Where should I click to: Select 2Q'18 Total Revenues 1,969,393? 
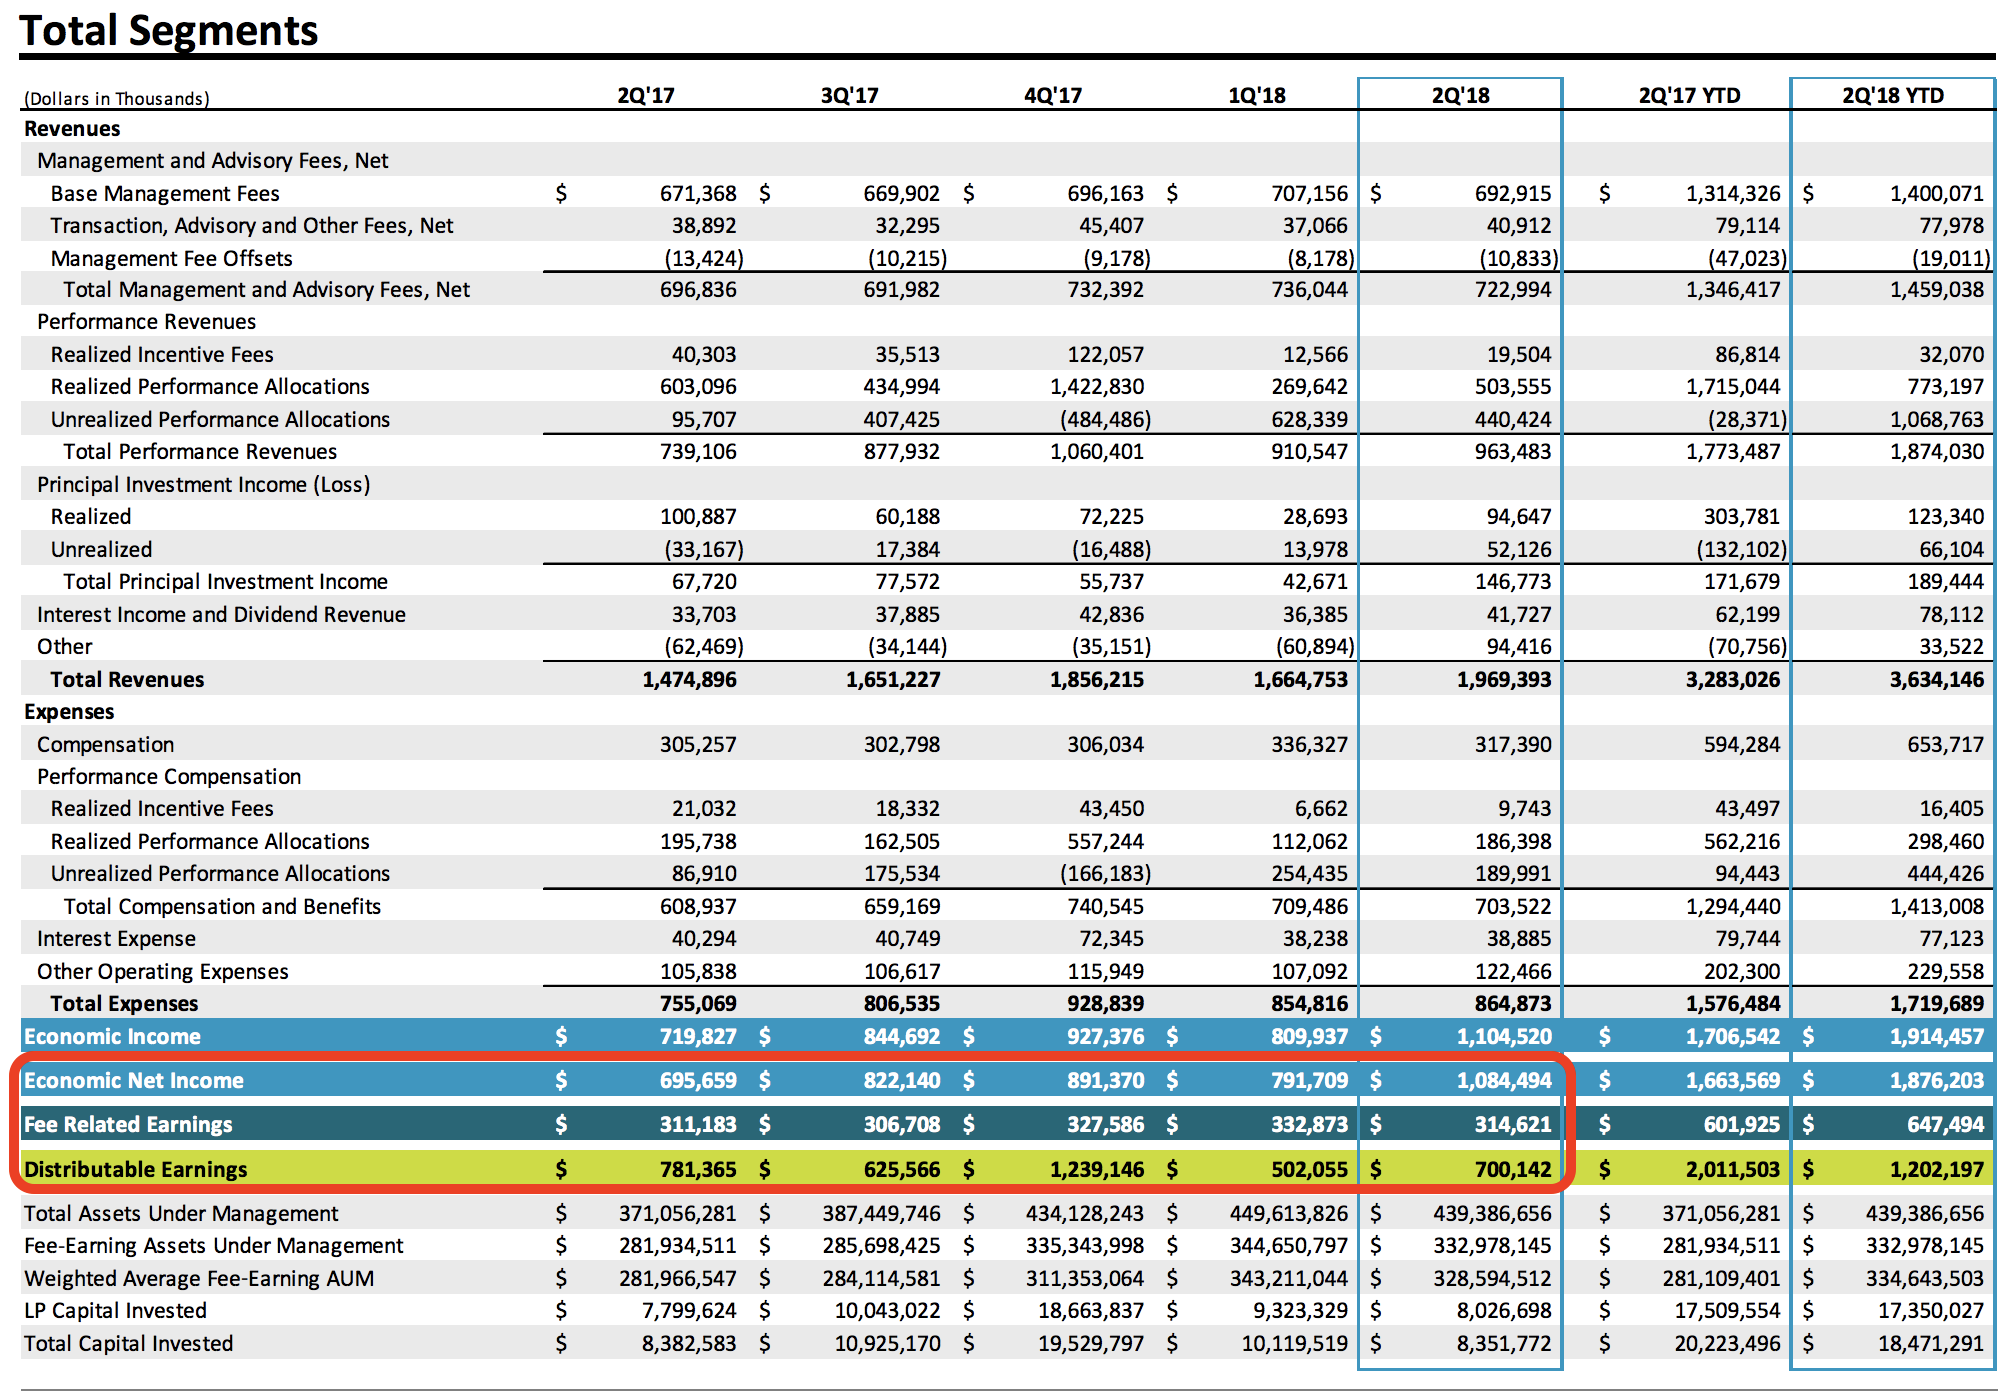pos(1504,680)
